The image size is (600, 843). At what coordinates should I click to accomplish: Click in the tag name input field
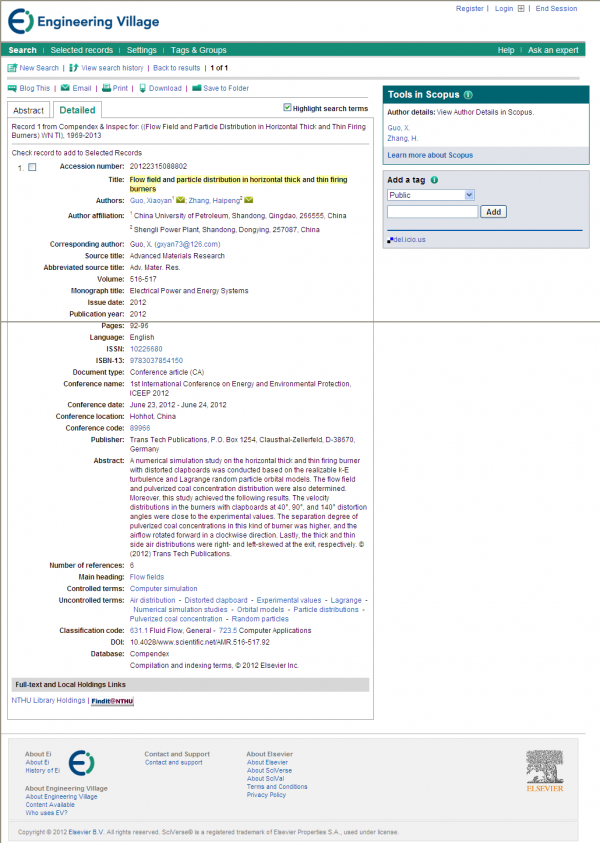tap(432, 212)
